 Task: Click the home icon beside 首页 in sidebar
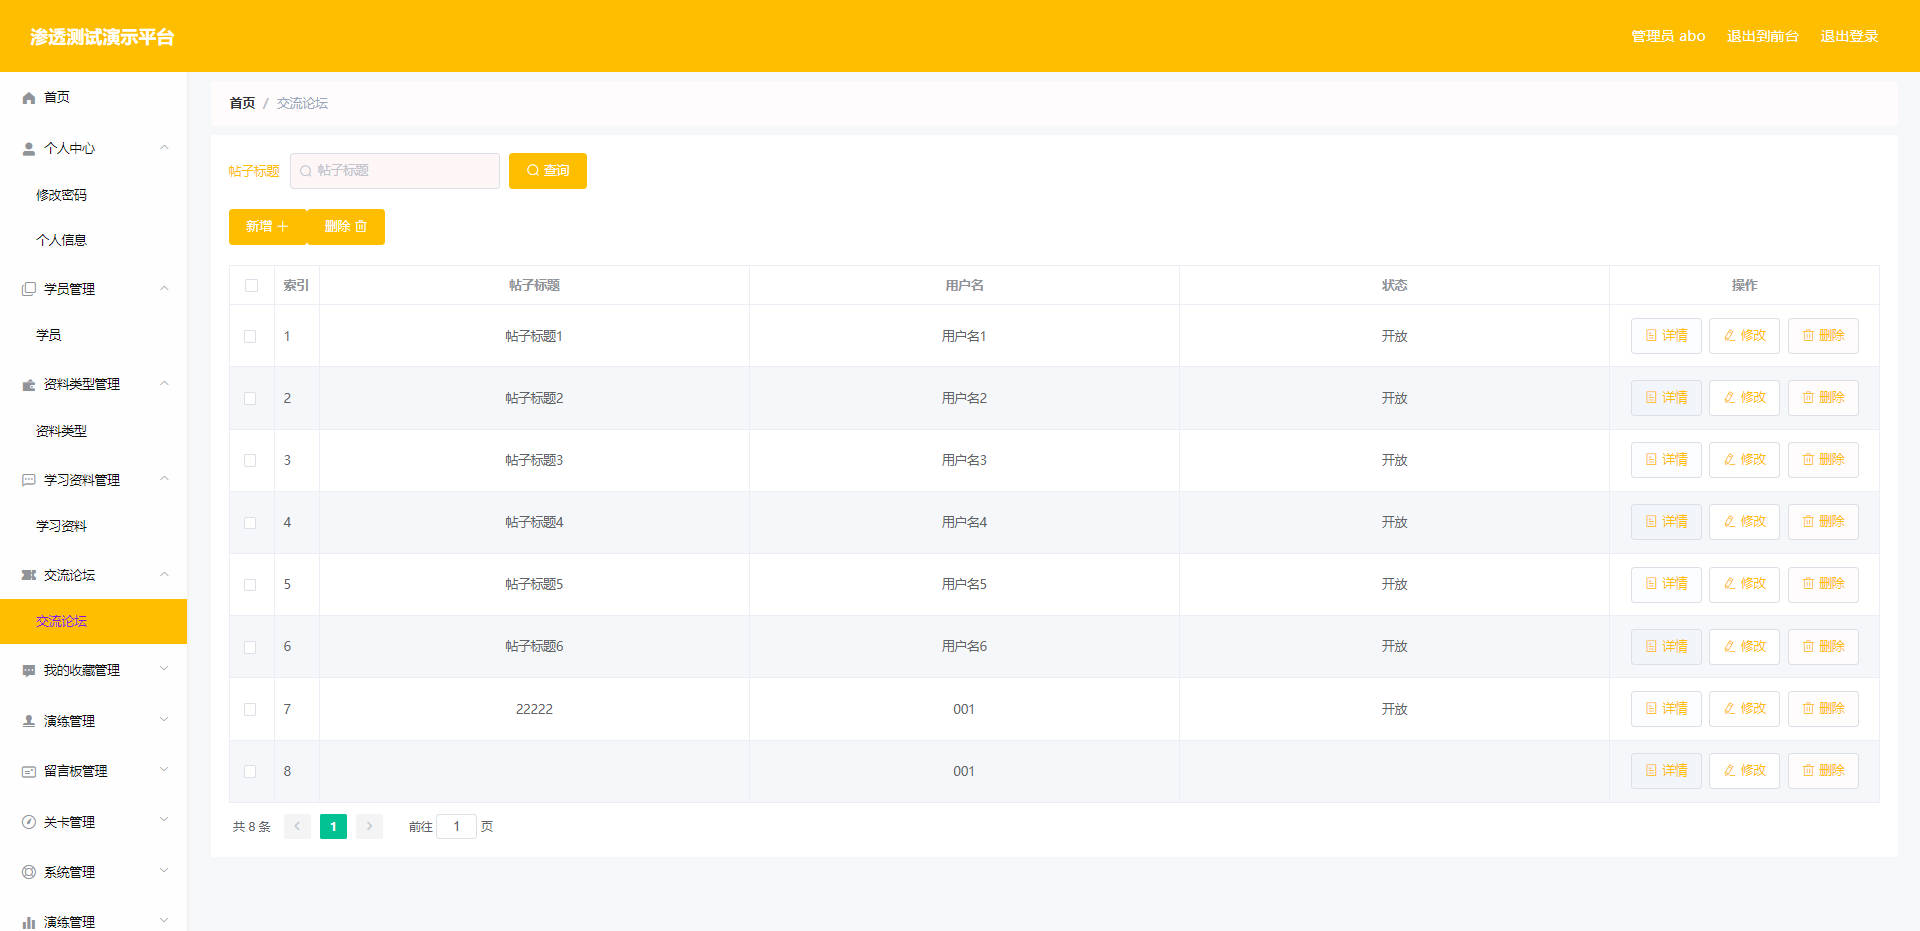pyautogui.click(x=29, y=98)
